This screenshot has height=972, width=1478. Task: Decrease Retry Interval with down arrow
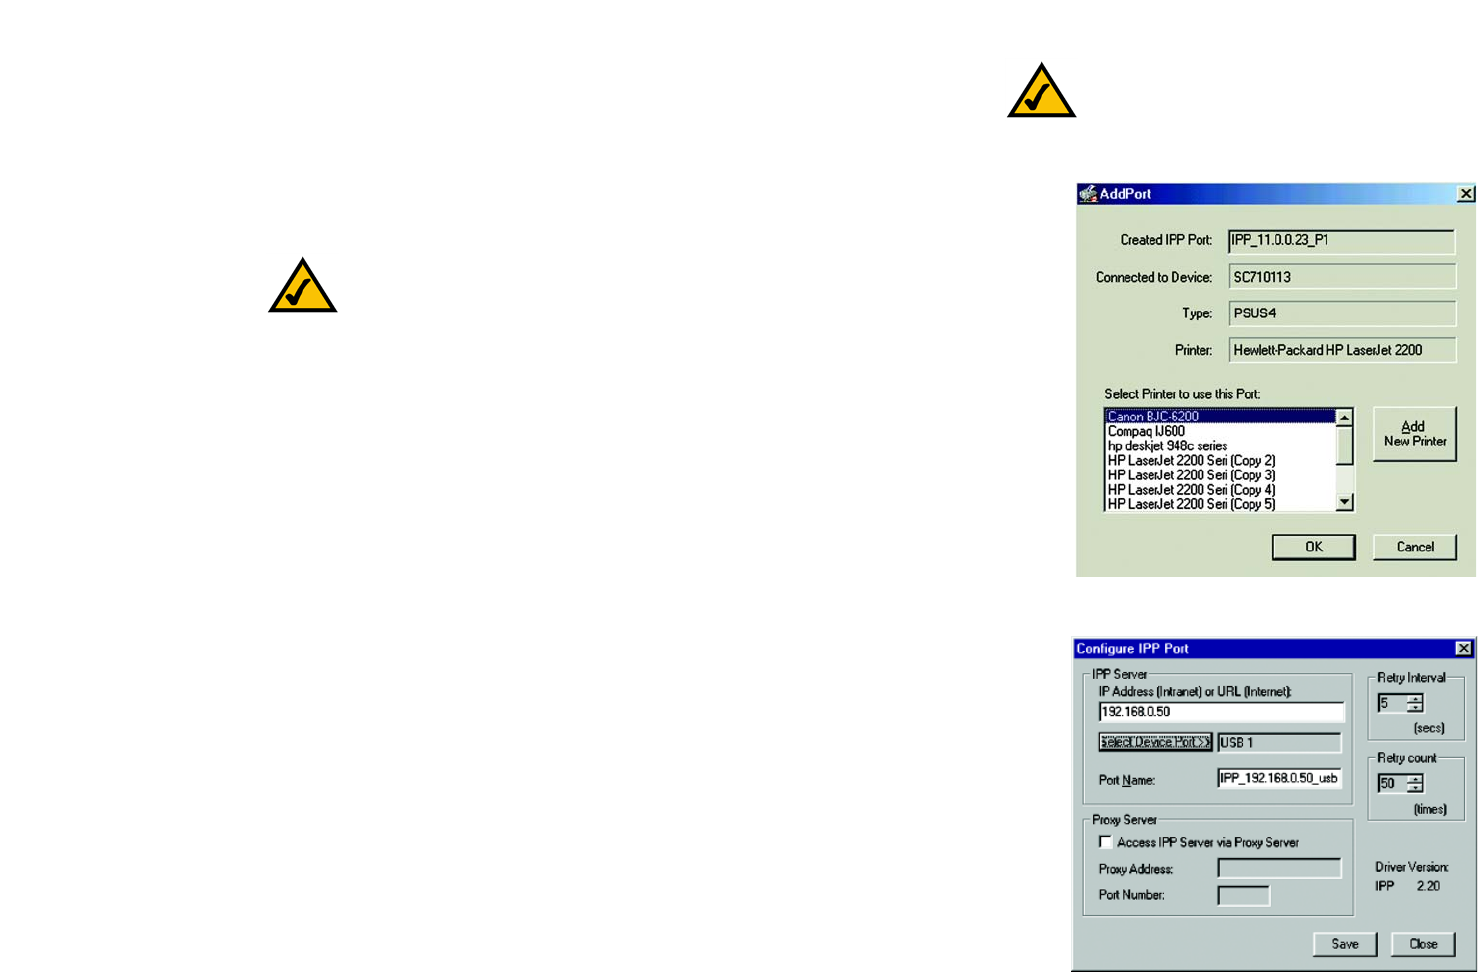(x=1414, y=709)
